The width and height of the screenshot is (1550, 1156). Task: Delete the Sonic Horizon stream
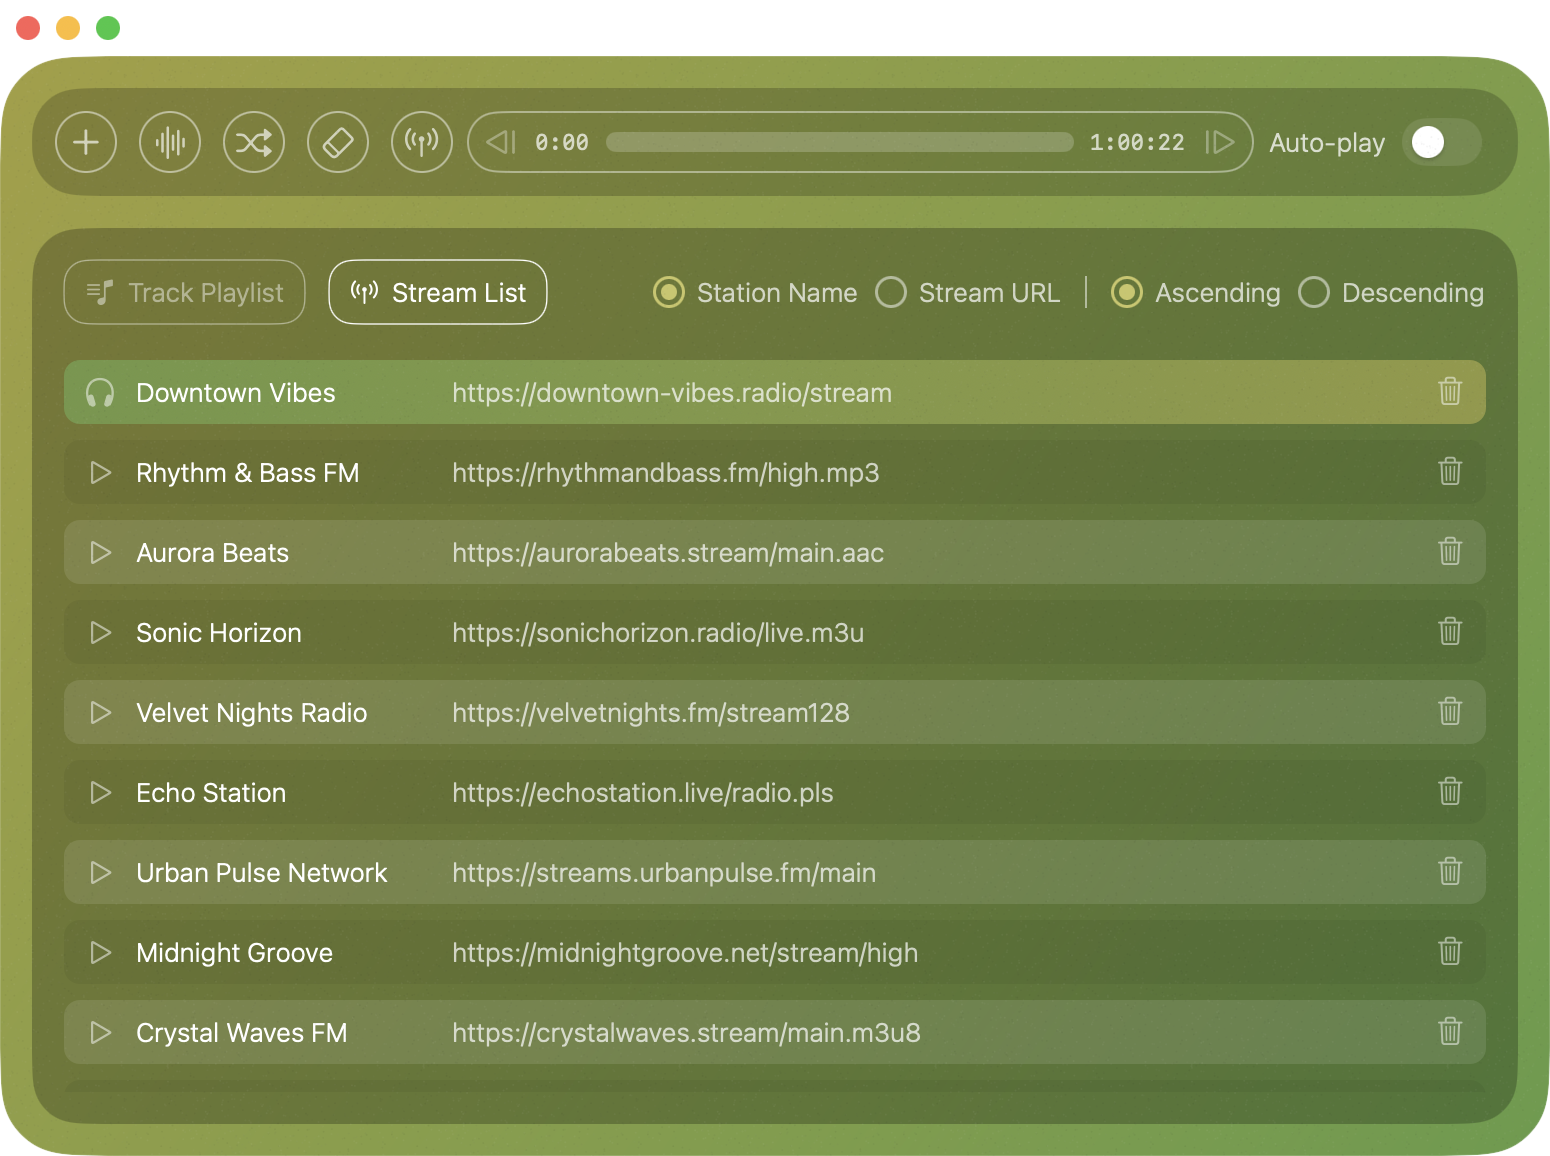click(x=1449, y=632)
